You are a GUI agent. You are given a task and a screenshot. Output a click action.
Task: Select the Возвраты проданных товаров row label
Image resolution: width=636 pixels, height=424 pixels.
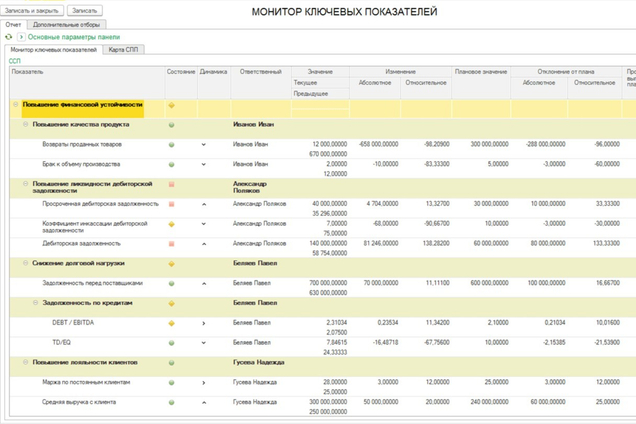point(82,144)
